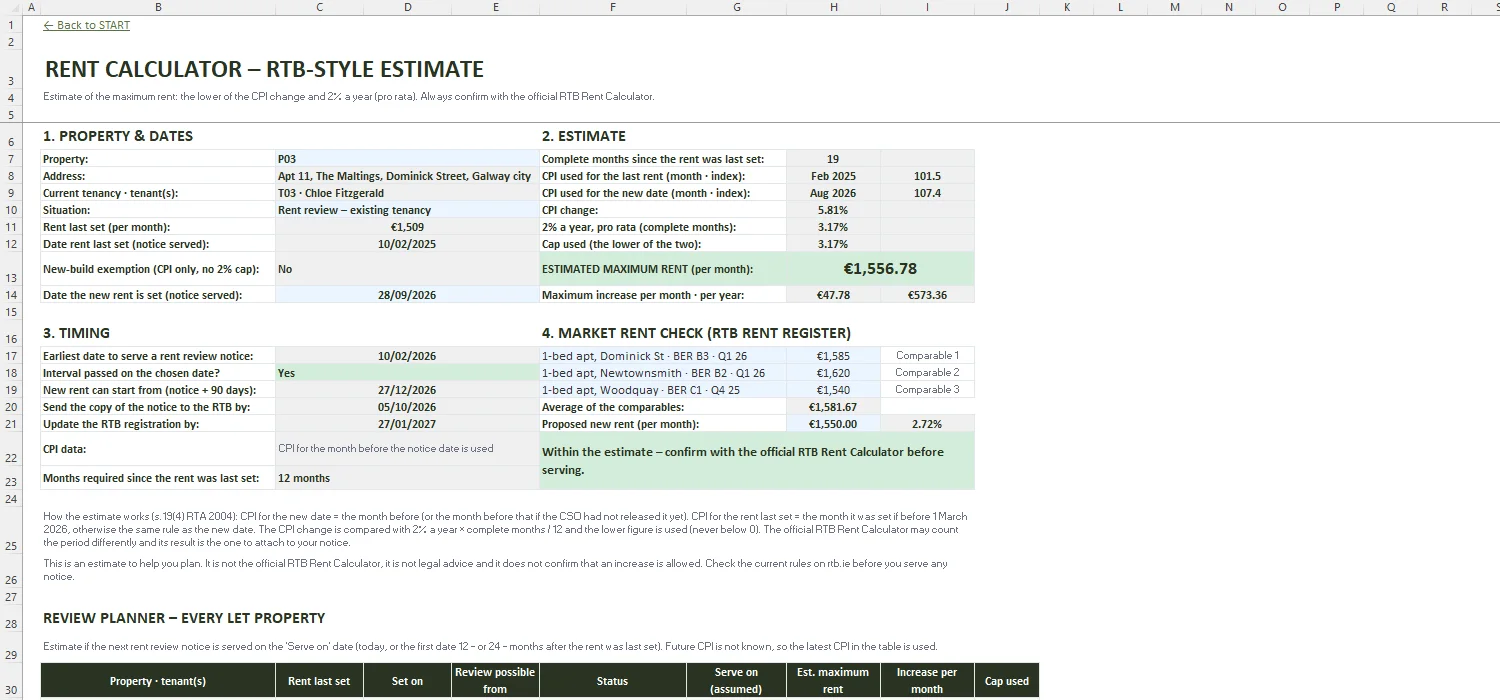Select the '1-bed apt, Newtownsmith' description cell
The height and width of the screenshot is (700, 1500).
pos(663,373)
